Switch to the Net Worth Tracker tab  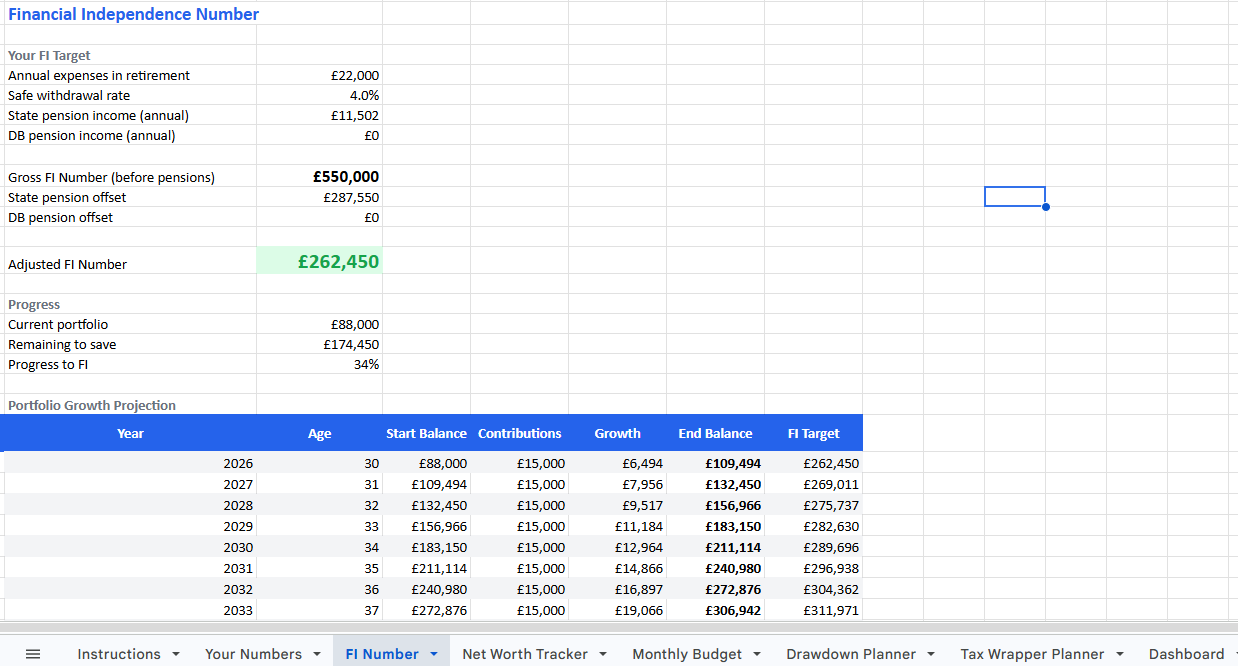tap(526, 653)
